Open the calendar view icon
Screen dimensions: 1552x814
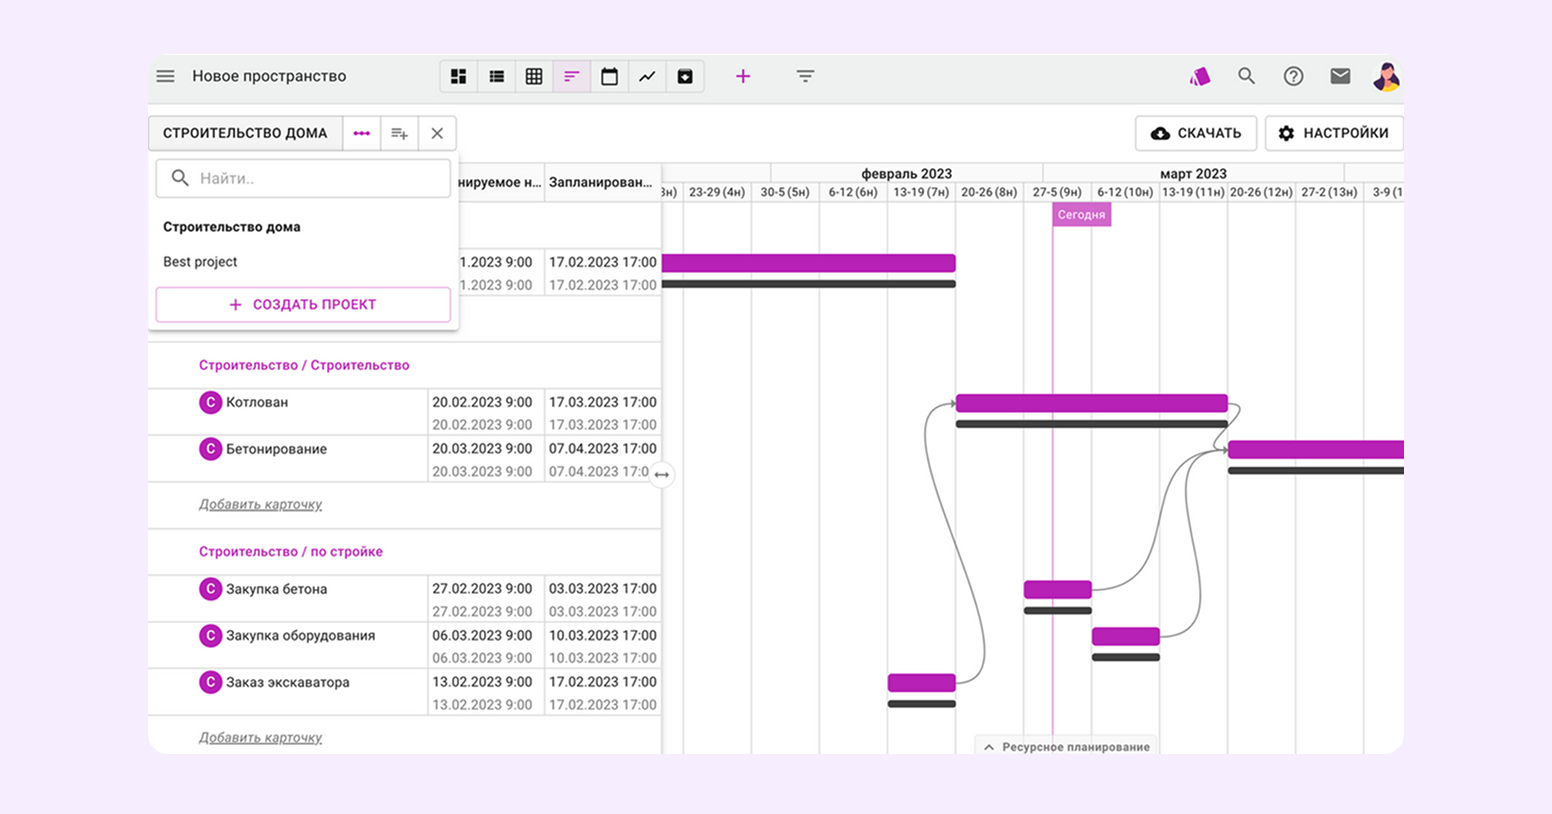tap(609, 76)
